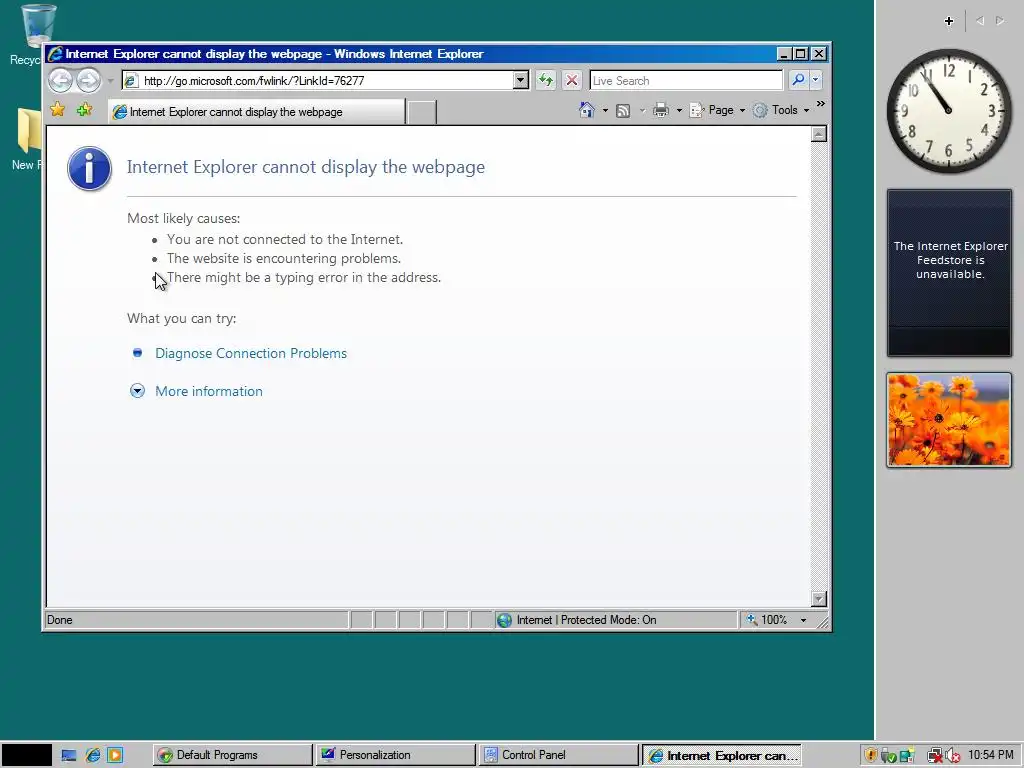The width and height of the screenshot is (1024, 768).
Task: Click the scroll down arrow of page scrollbar
Action: 819,599
